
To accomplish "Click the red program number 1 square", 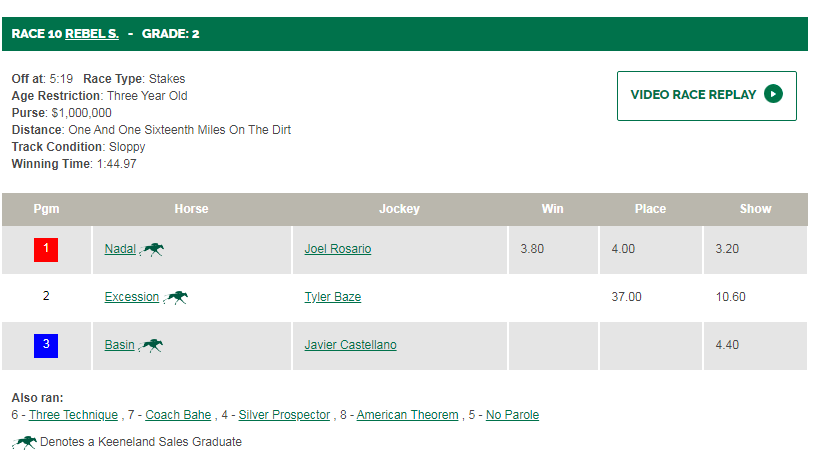I will coord(46,250).
